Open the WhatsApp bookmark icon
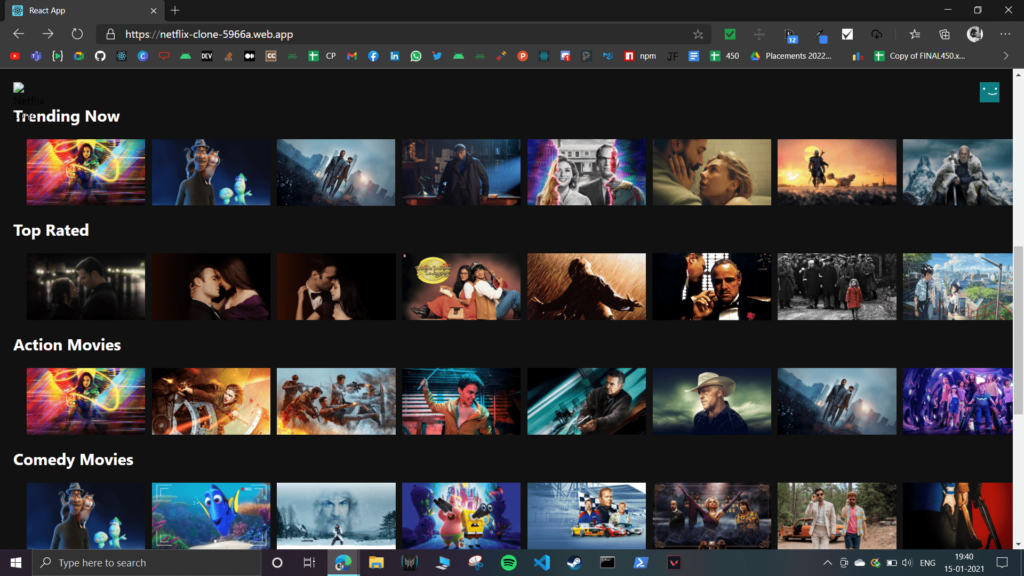The image size is (1024, 576). tap(415, 56)
